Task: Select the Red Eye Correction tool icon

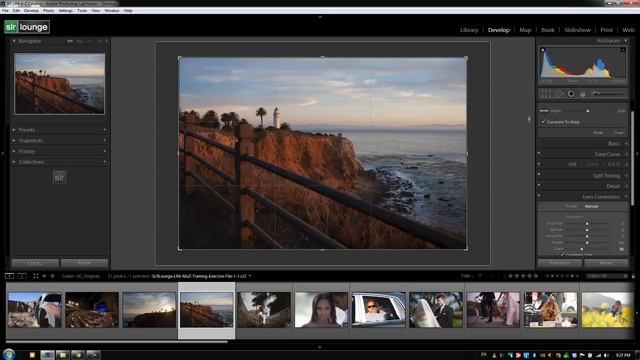Action: click(571, 94)
